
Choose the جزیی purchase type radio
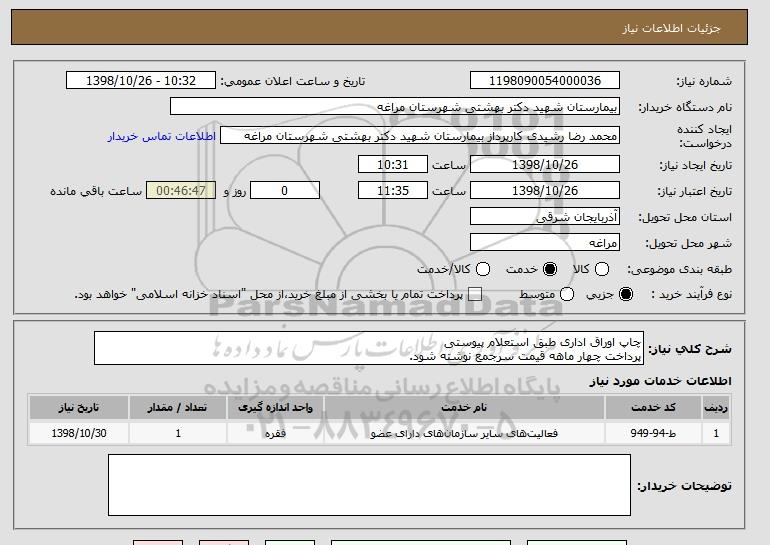[626, 294]
